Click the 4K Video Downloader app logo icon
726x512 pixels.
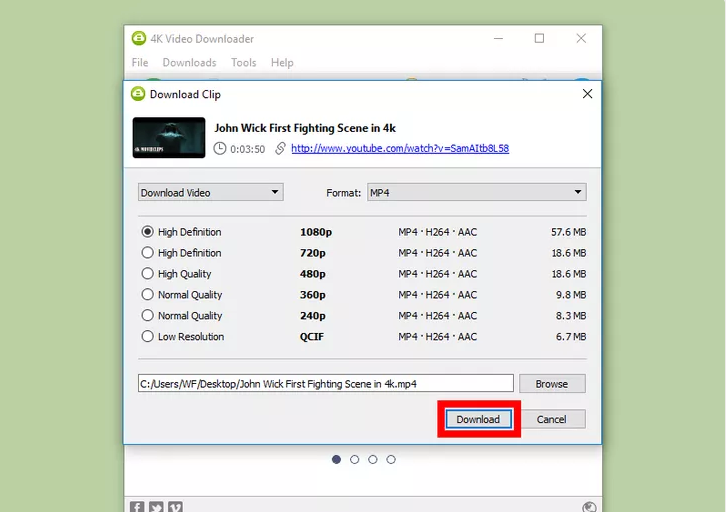point(138,38)
